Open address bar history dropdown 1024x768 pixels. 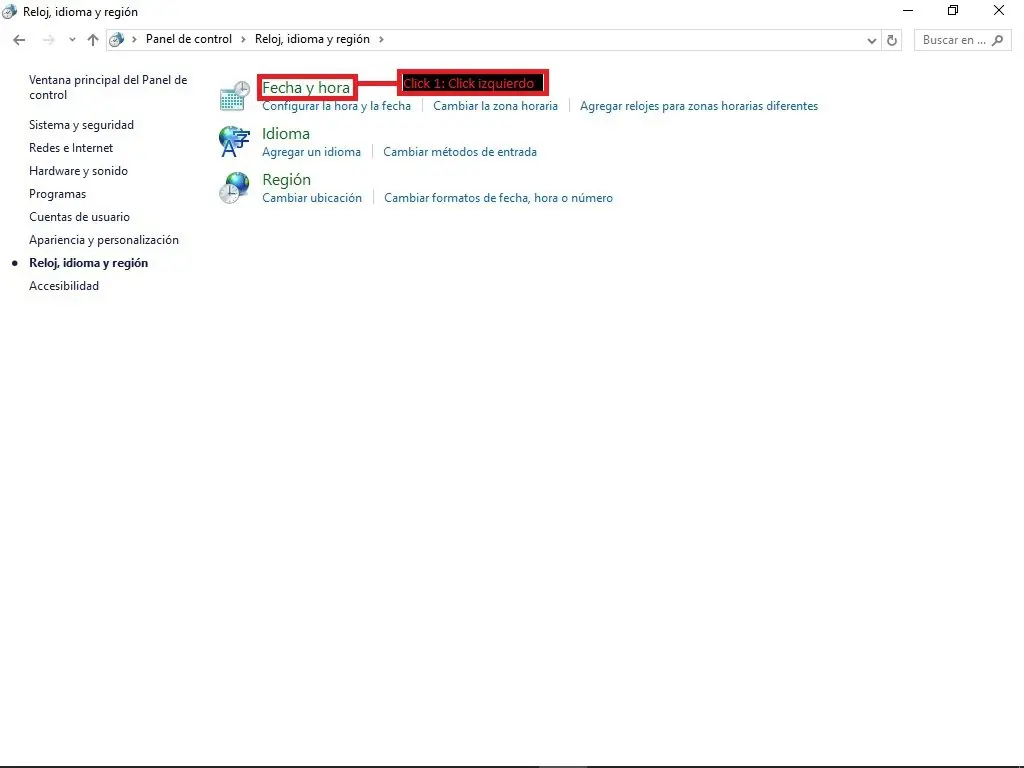[871, 40]
